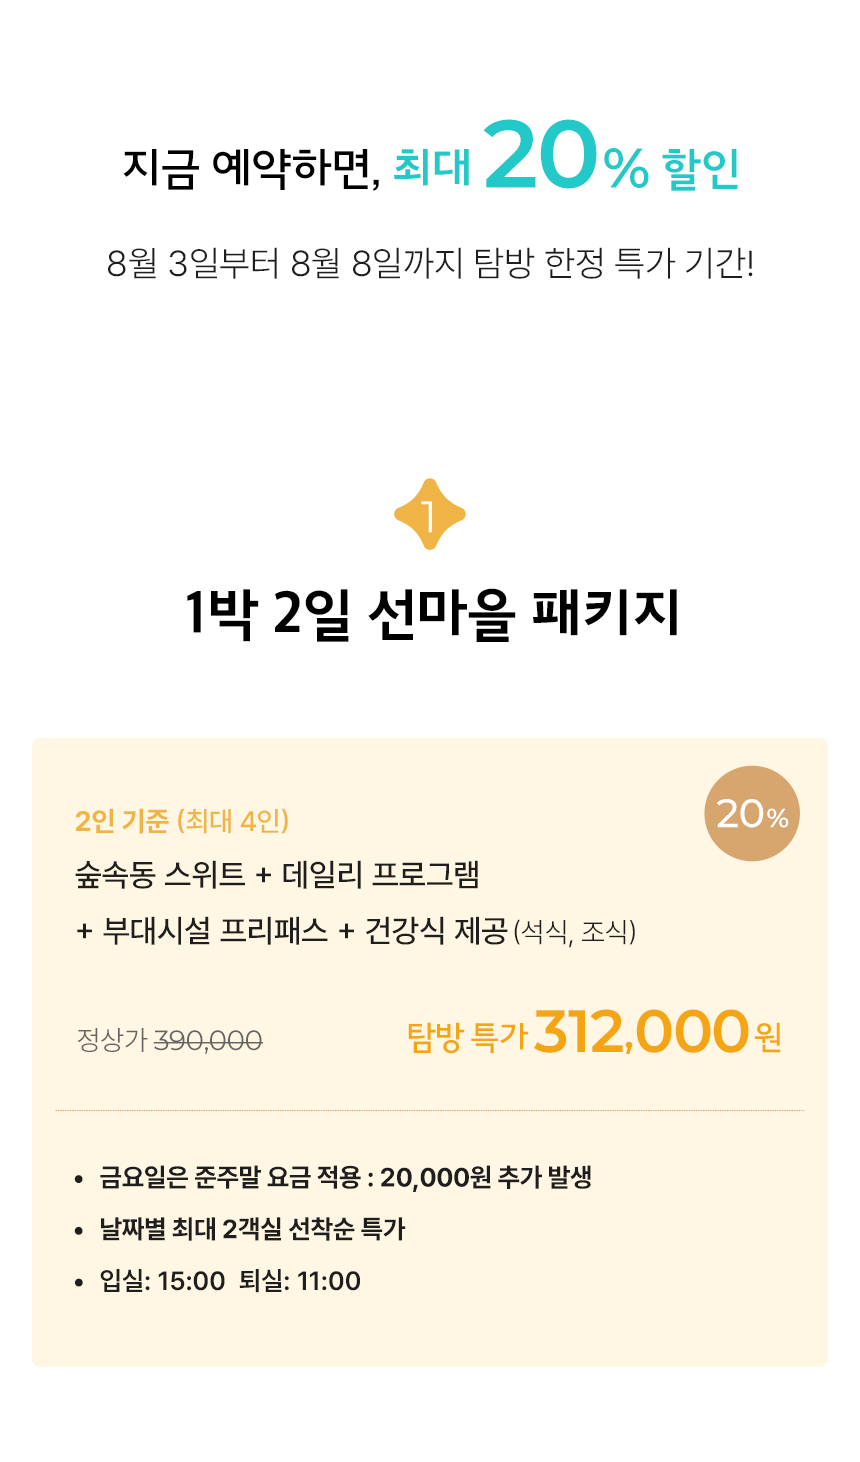Select the '지금 예약하면,' headline text

(252, 168)
